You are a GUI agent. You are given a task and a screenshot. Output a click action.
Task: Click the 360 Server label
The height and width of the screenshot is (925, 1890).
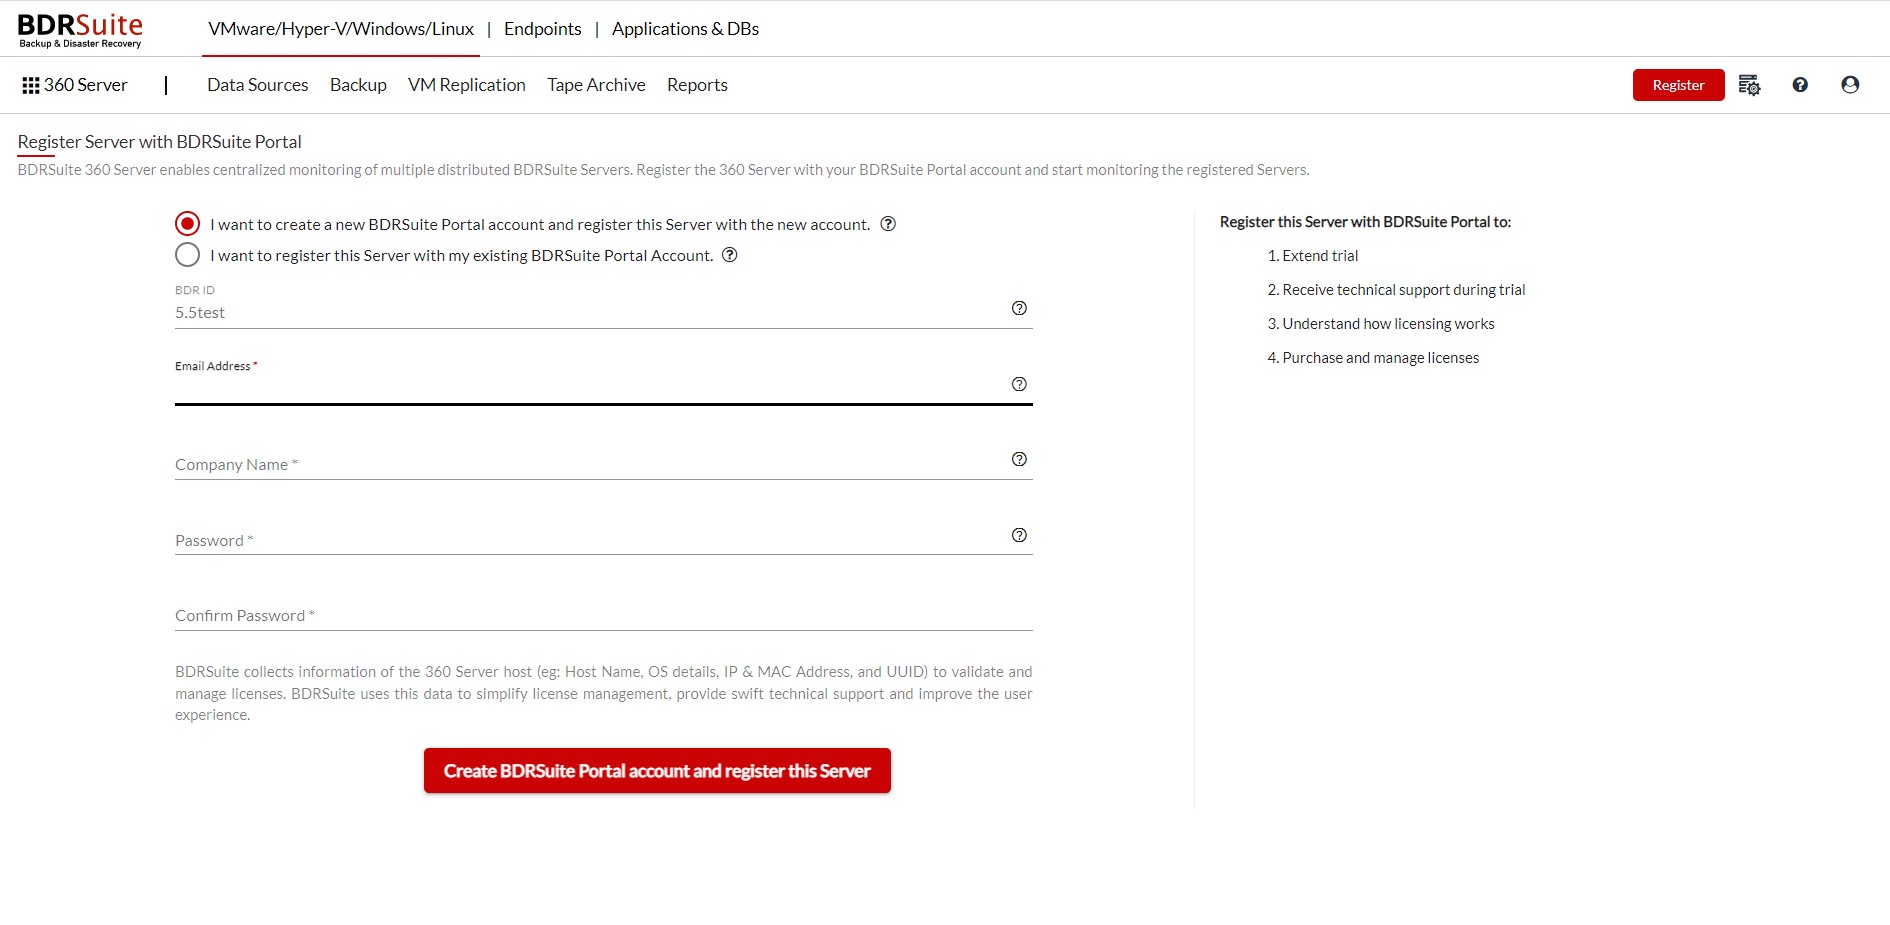click(x=86, y=85)
